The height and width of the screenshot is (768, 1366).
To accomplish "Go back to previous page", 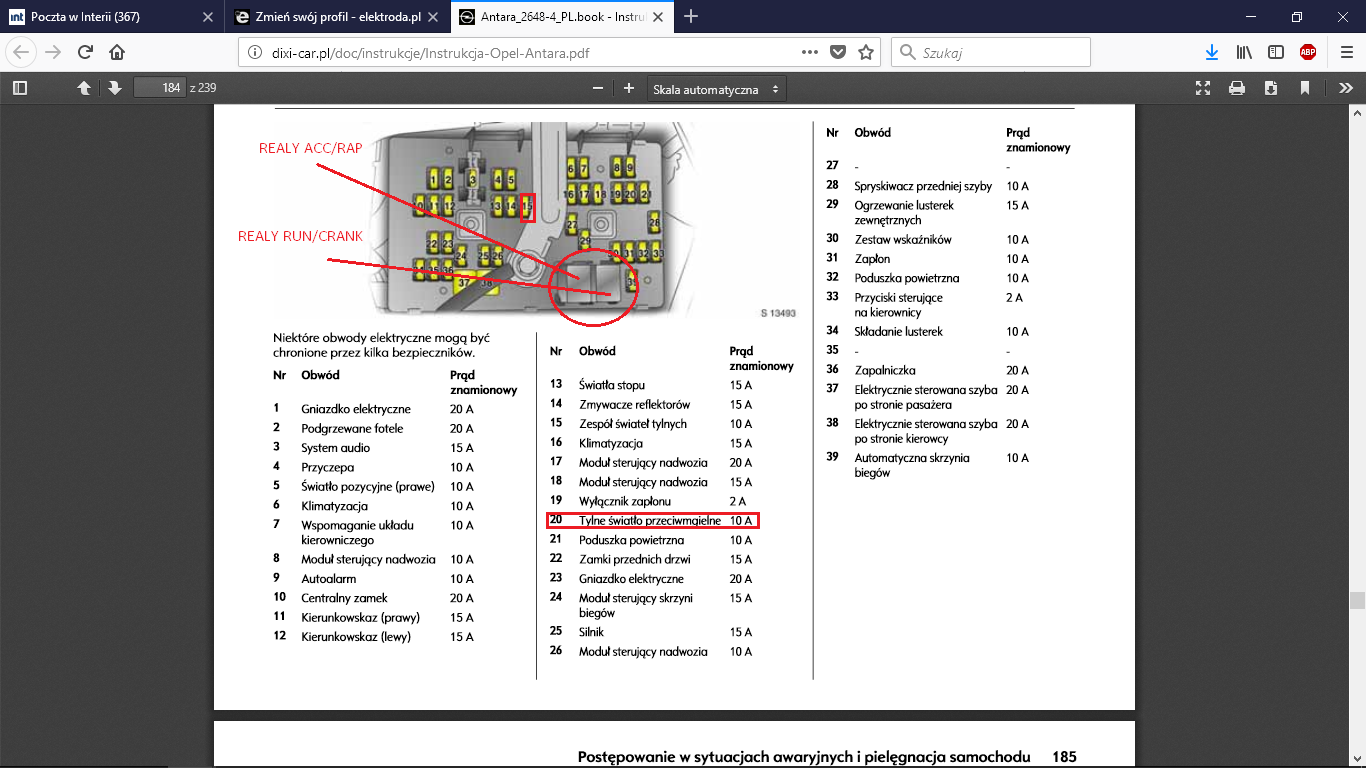I will [22, 52].
